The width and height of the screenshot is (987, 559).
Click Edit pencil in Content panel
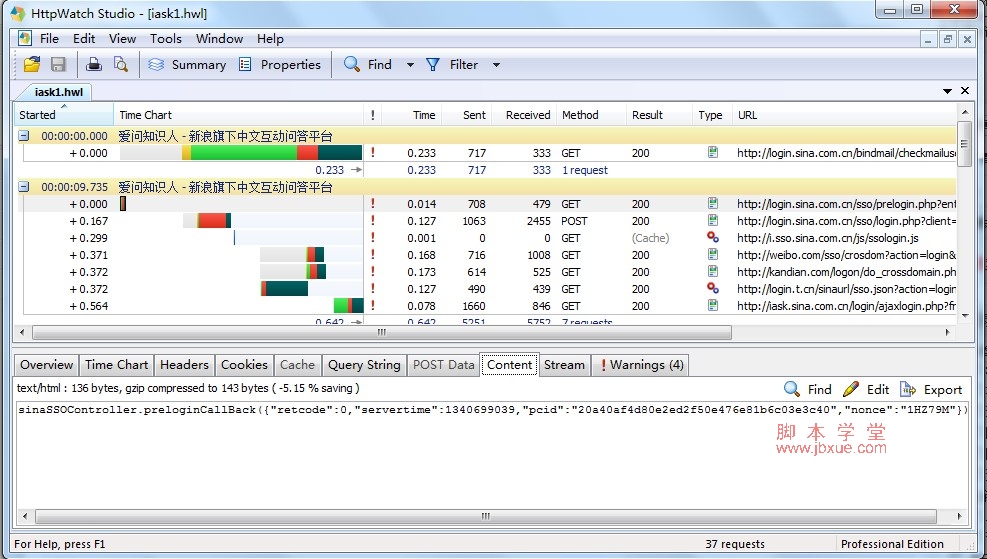click(866, 389)
